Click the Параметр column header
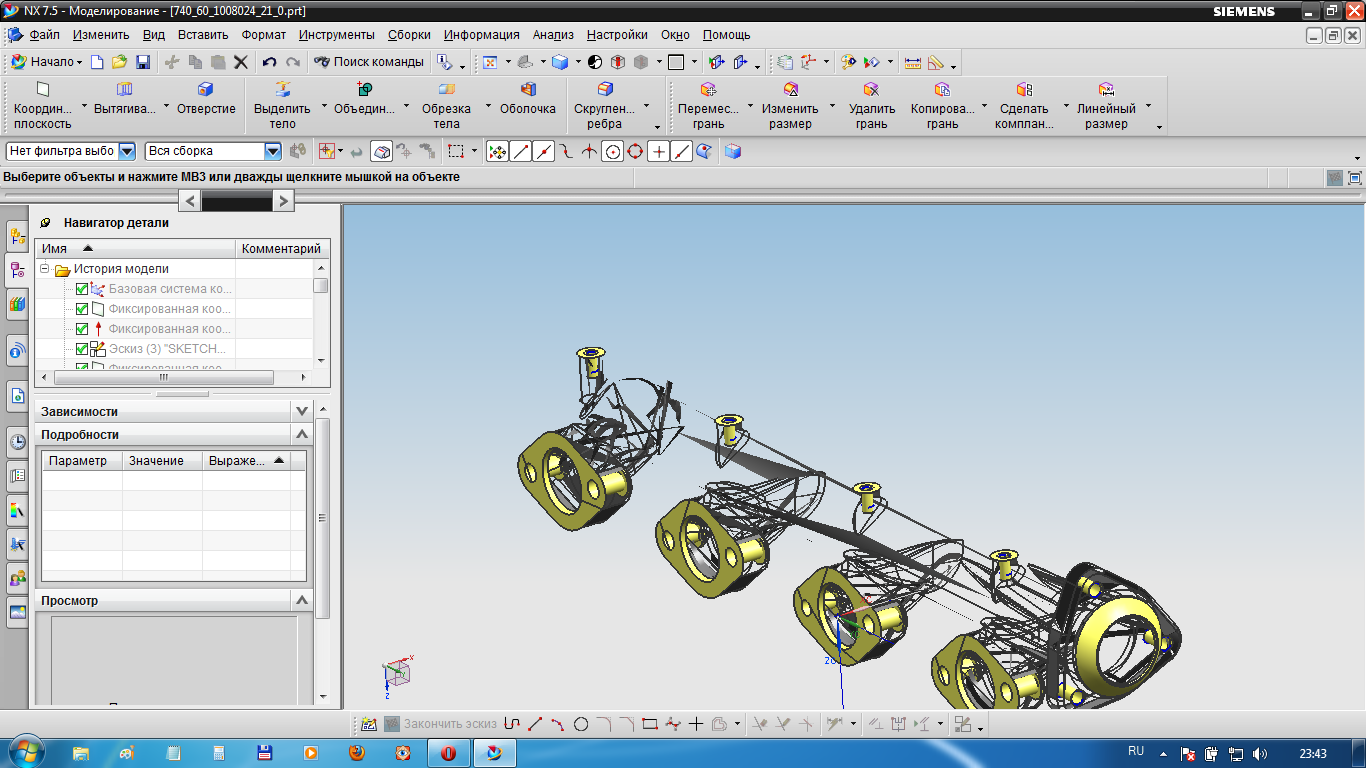The width and height of the screenshot is (1366, 768). tap(82, 461)
